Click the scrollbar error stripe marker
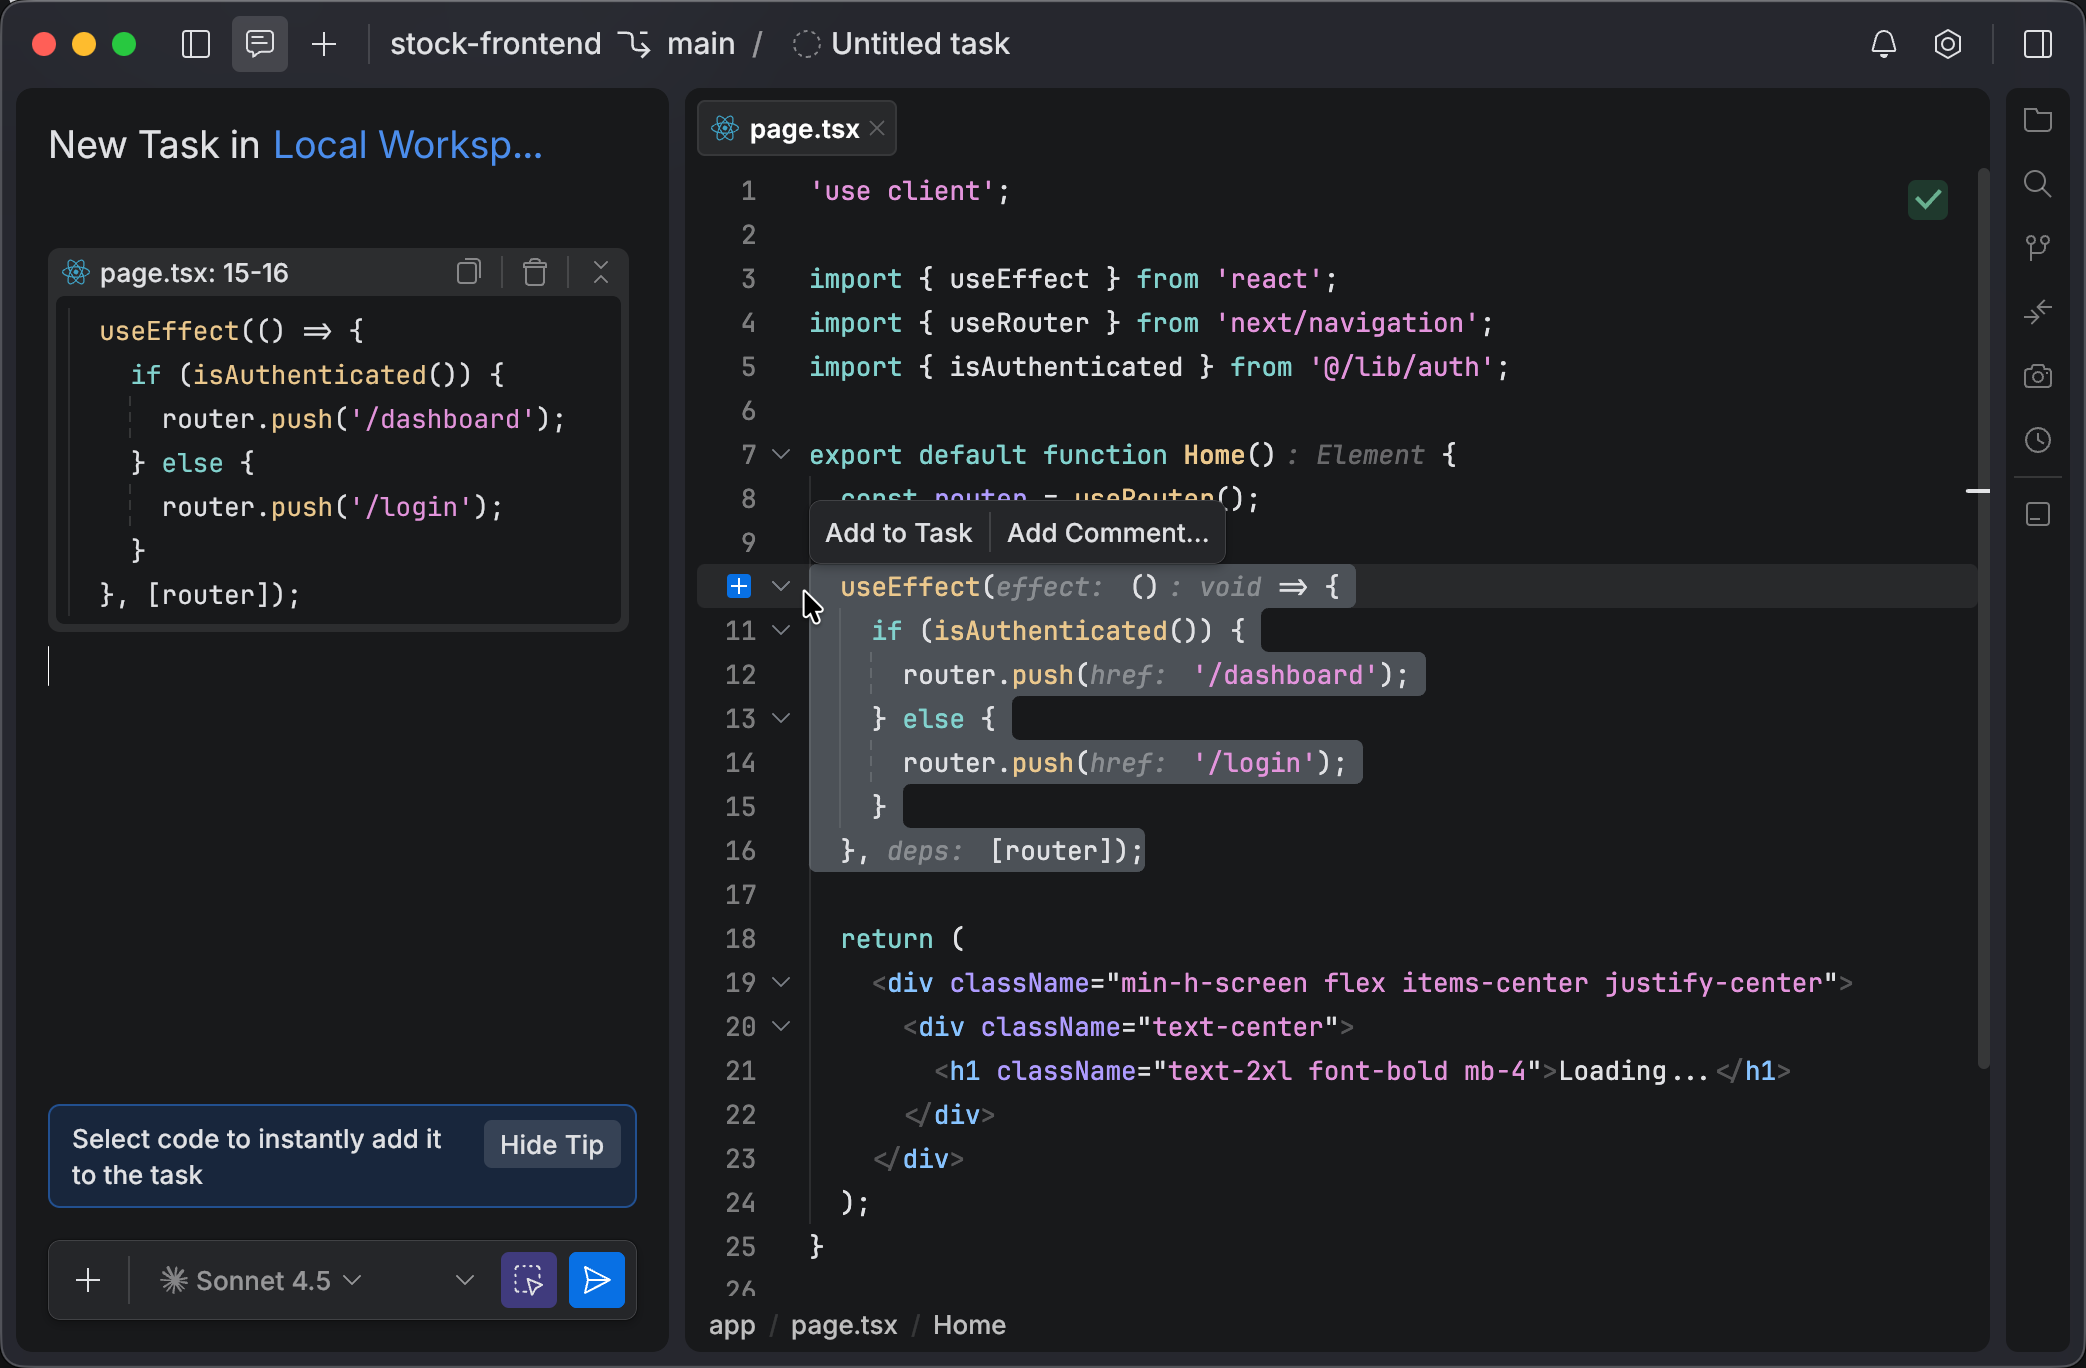 pyautogui.click(x=1977, y=491)
